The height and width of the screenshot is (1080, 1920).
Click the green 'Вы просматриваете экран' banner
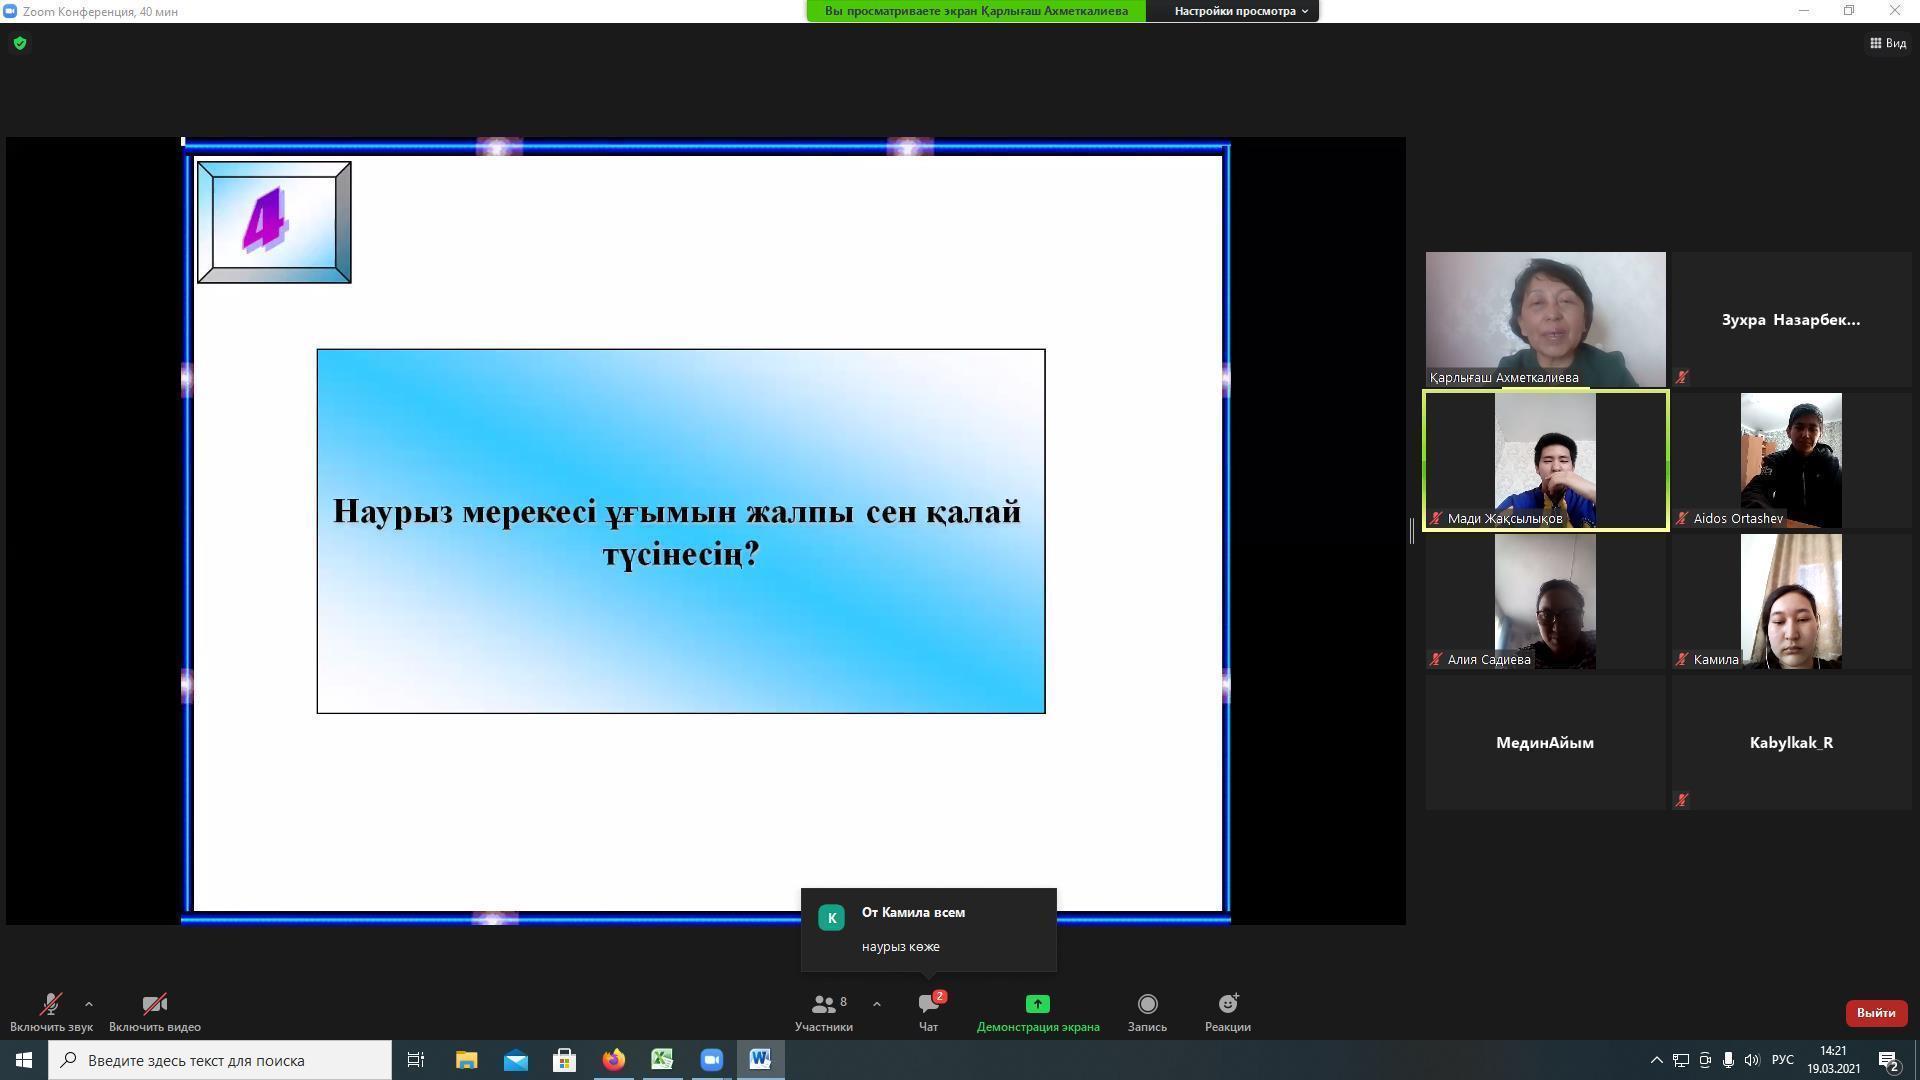976,11
